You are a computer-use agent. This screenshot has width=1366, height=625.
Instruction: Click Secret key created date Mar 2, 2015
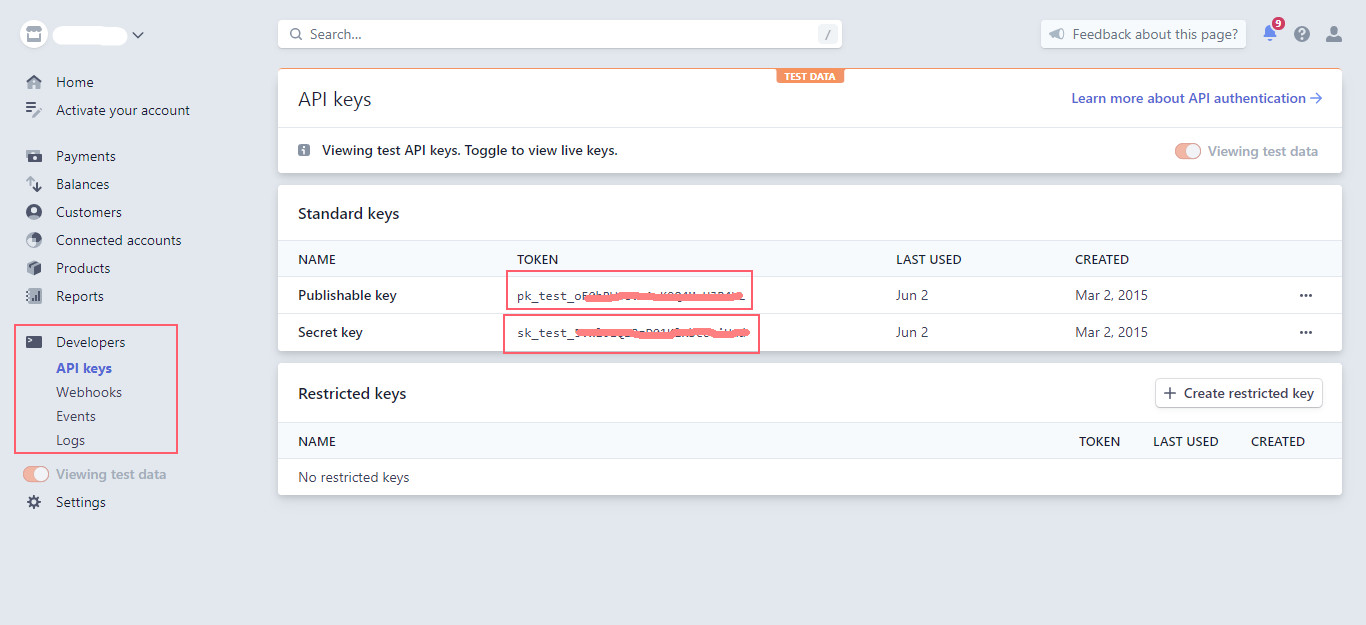coord(1111,332)
